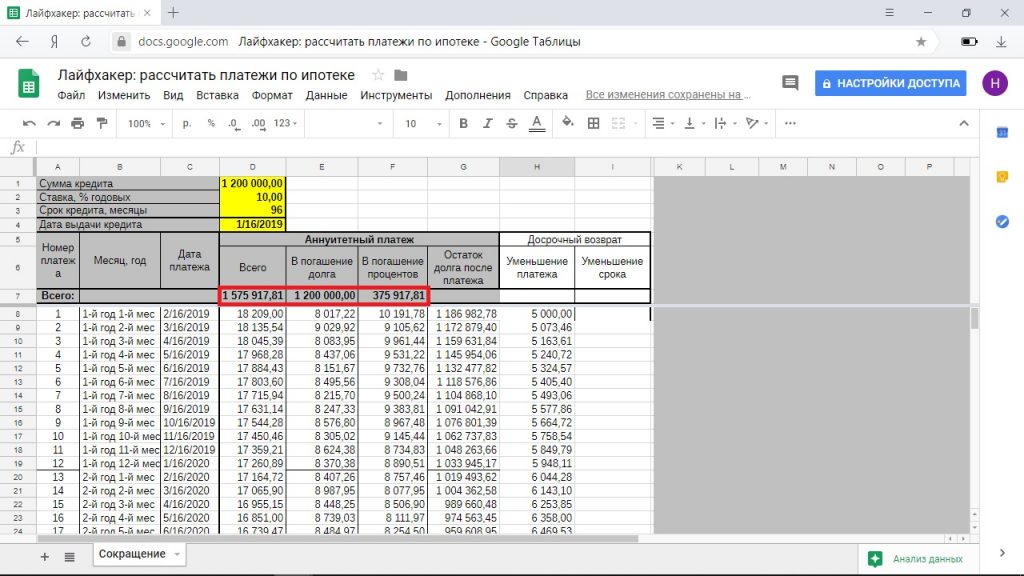Apply bold formatting with B icon
The image size is (1024, 576).
pyautogui.click(x=463, y=123)
